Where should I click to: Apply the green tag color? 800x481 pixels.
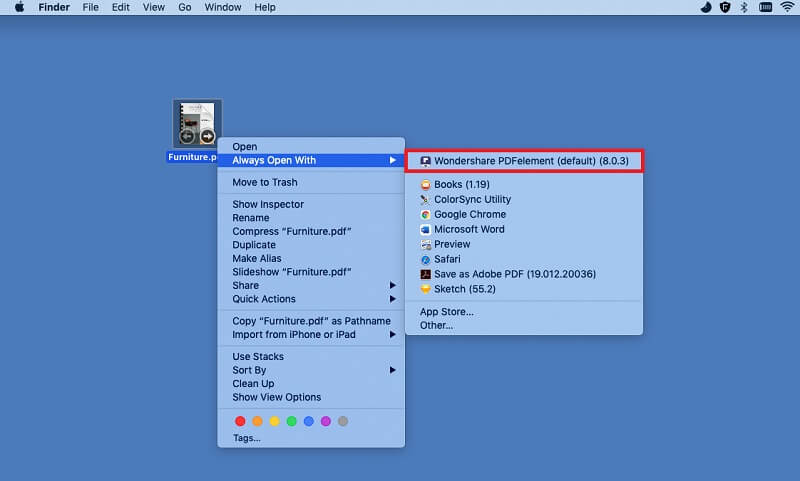click(291, 421)
